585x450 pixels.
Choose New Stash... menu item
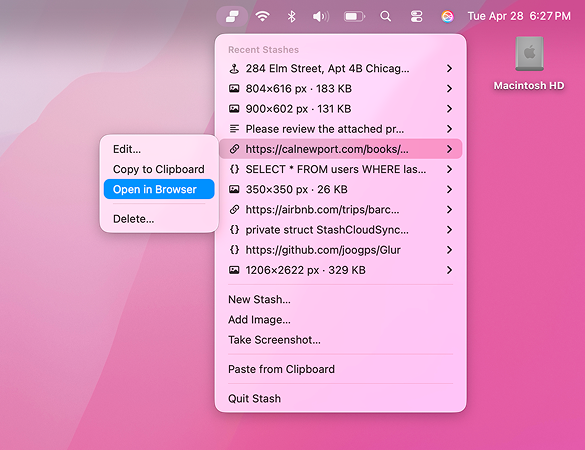[341, 299]
